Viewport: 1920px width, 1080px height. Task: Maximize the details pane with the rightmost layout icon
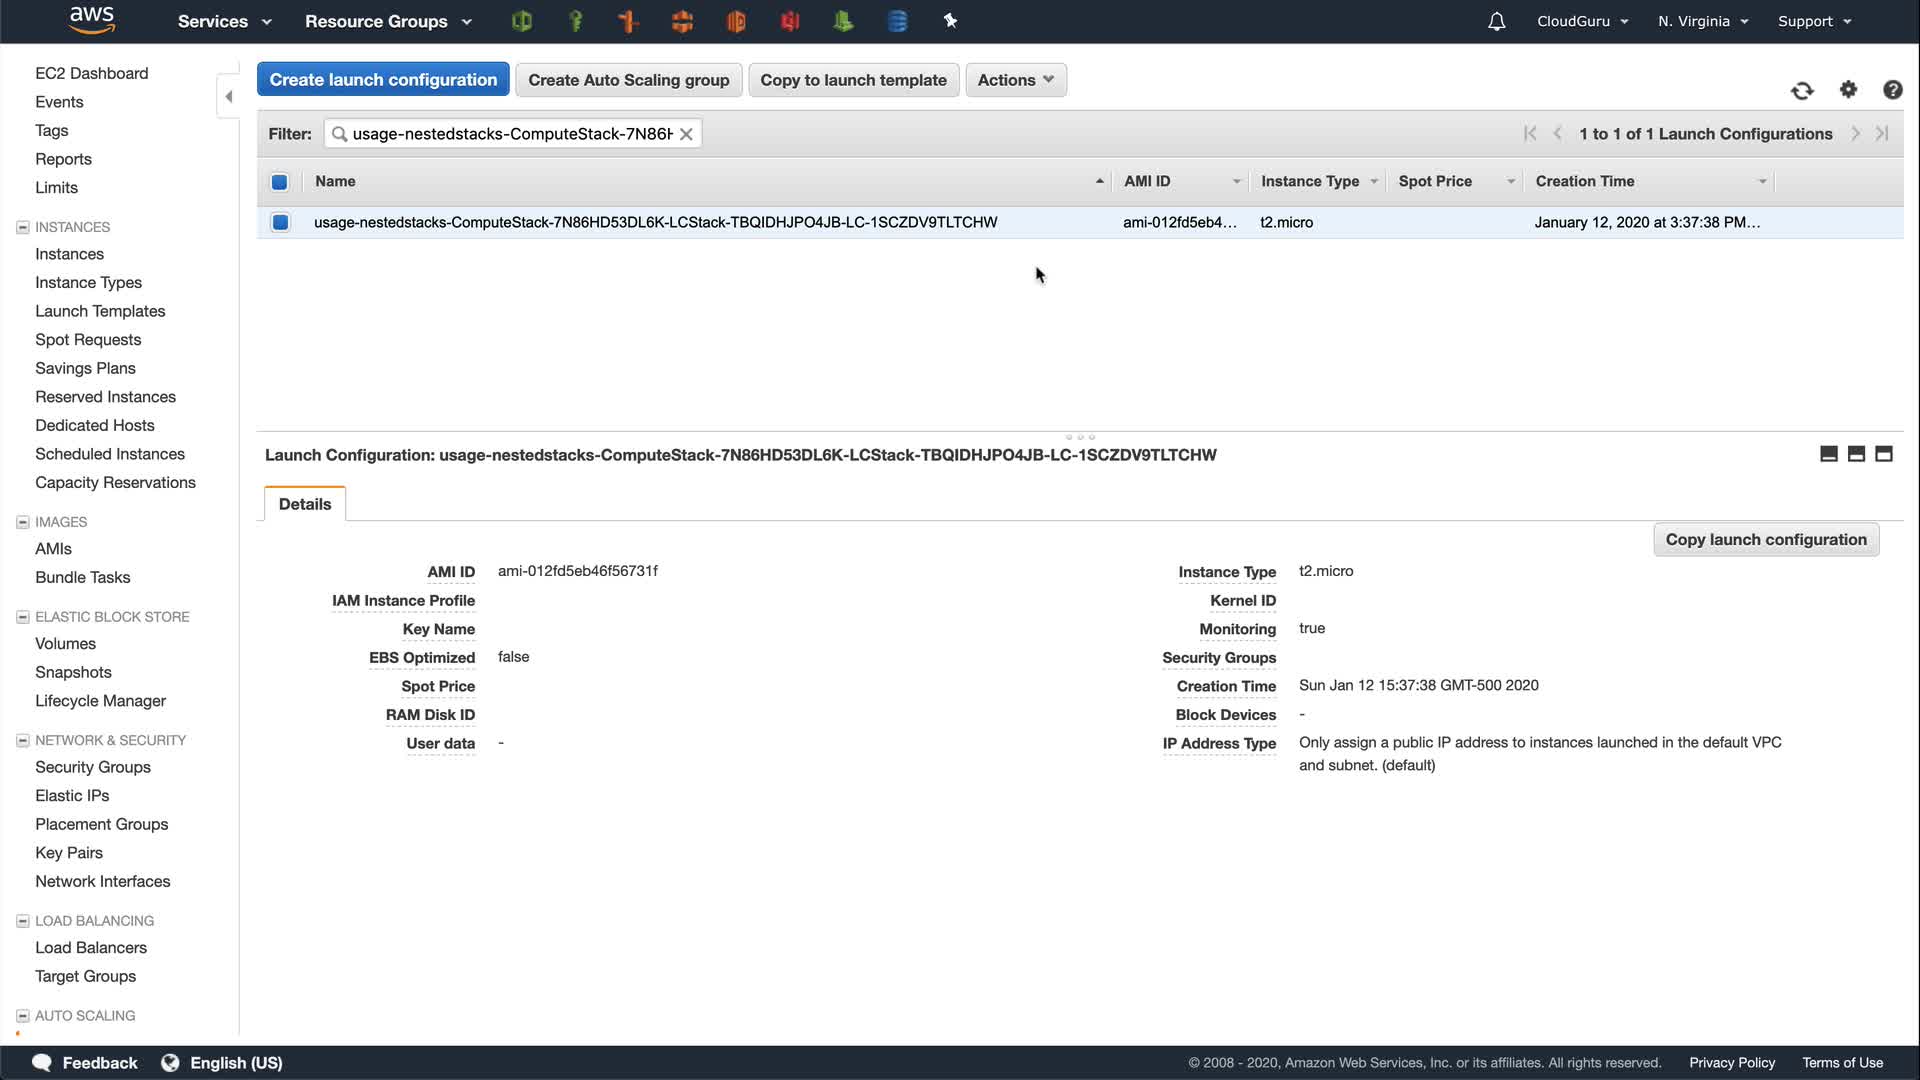pos(1884,454)
